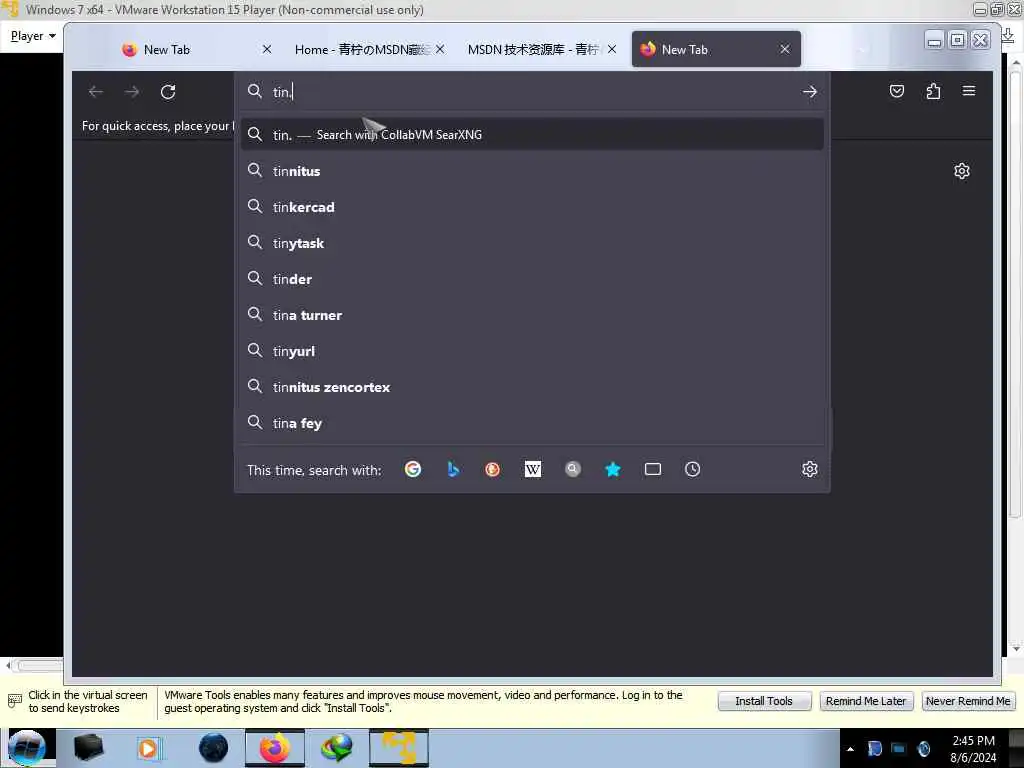Close the Home - 青柠のMSDN tab
1024x768 pixels.
tap(440, 49)
